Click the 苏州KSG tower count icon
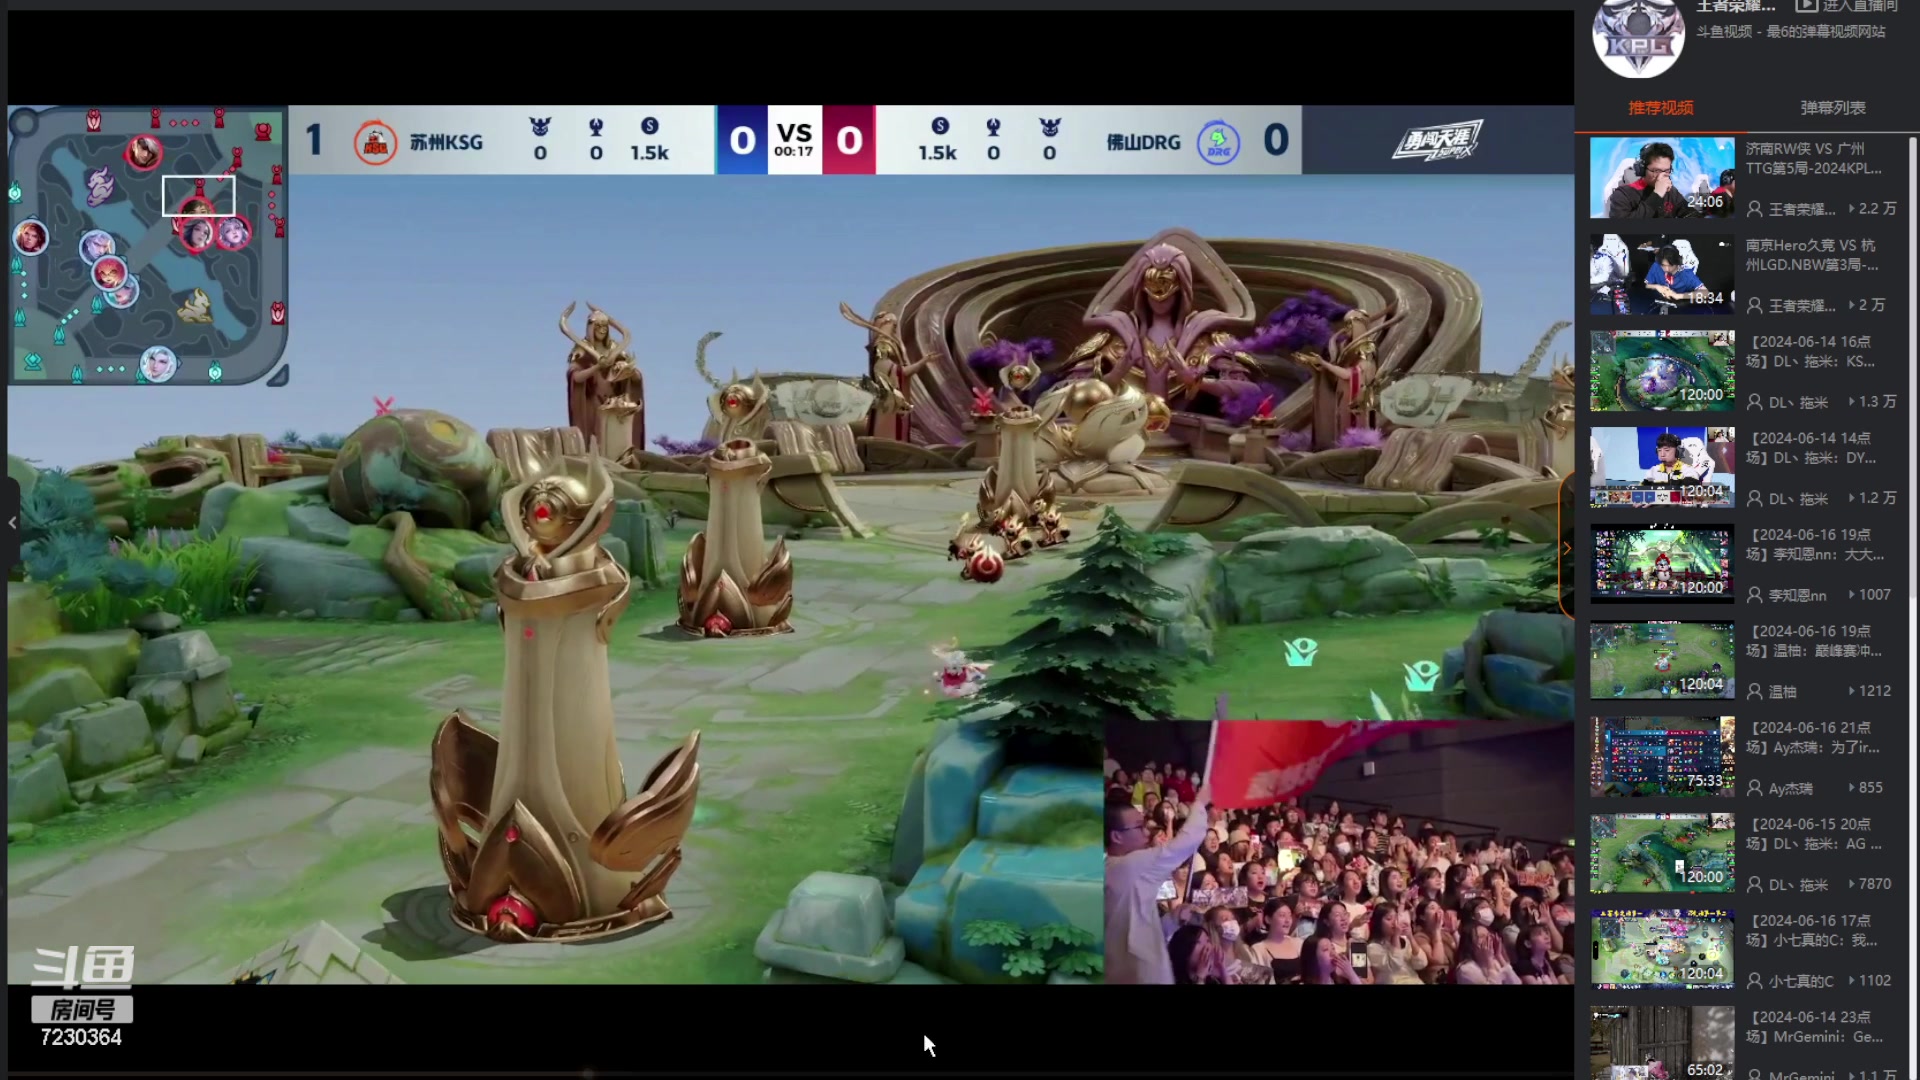Image resolution: width=1920 pixels, height=1080 pixels. point(596,126)
